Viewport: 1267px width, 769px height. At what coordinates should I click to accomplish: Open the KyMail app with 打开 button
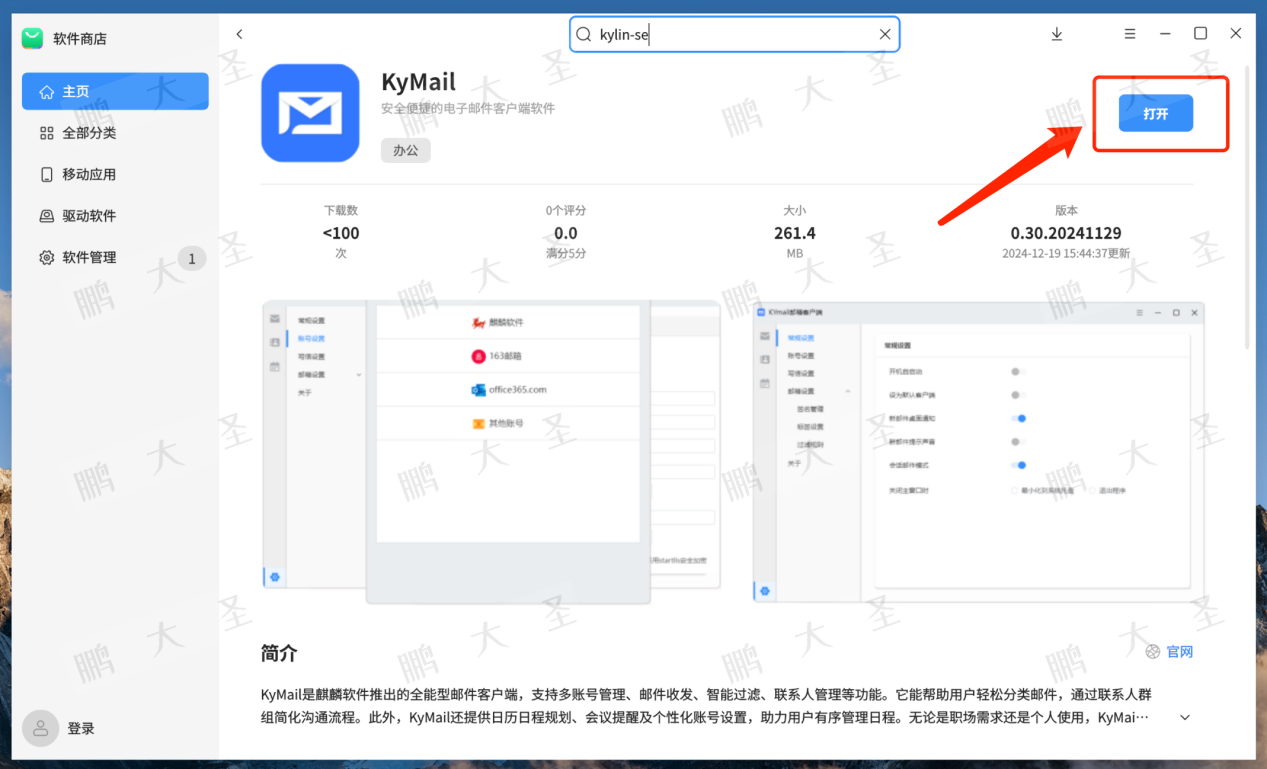tap(1156, 113)
